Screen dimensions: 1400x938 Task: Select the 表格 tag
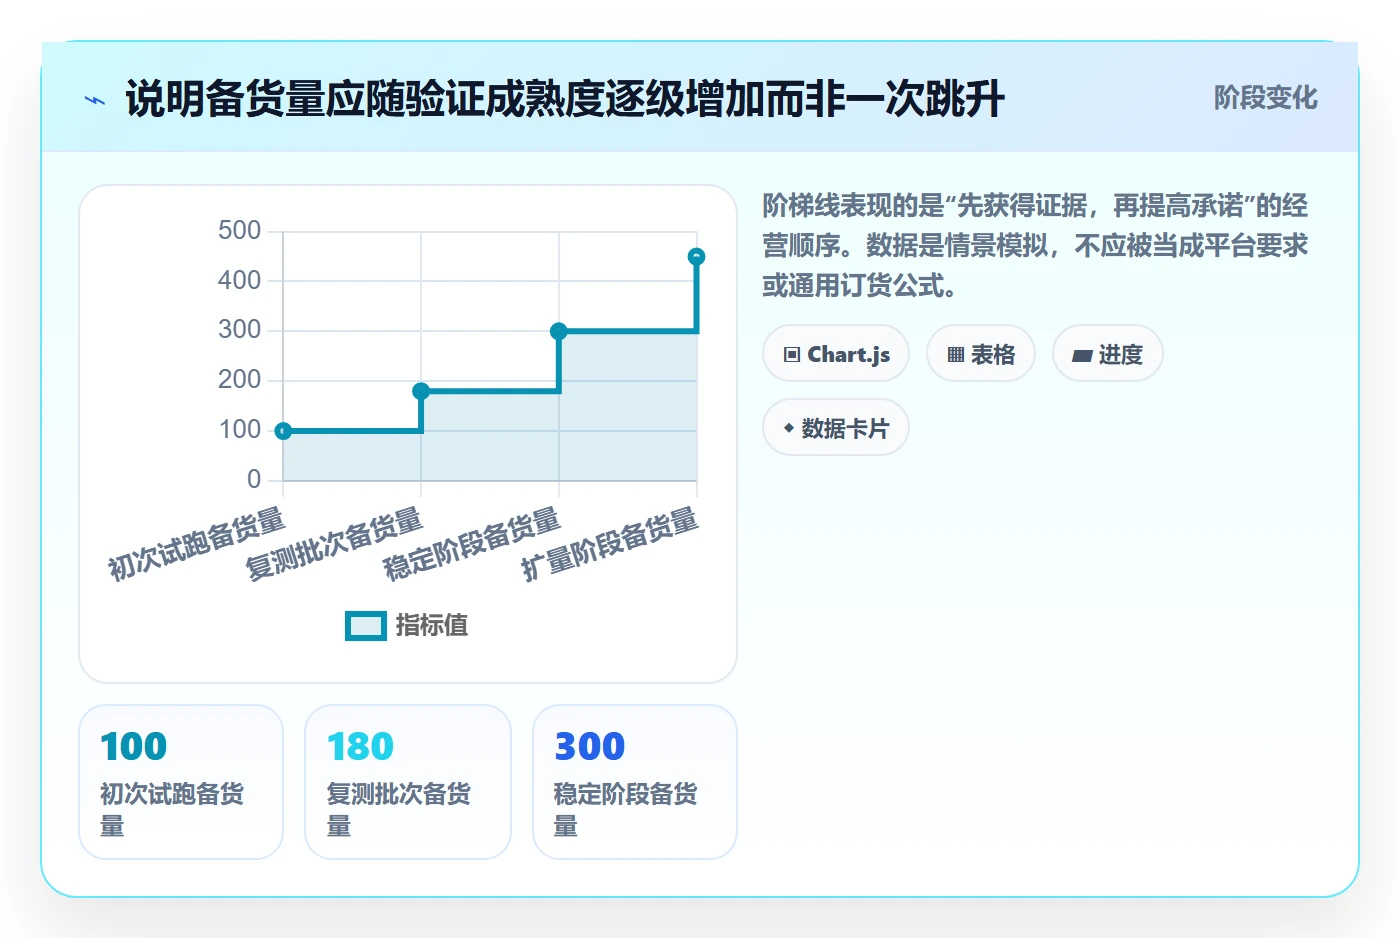pyautogui.click(x=981, y=354)
